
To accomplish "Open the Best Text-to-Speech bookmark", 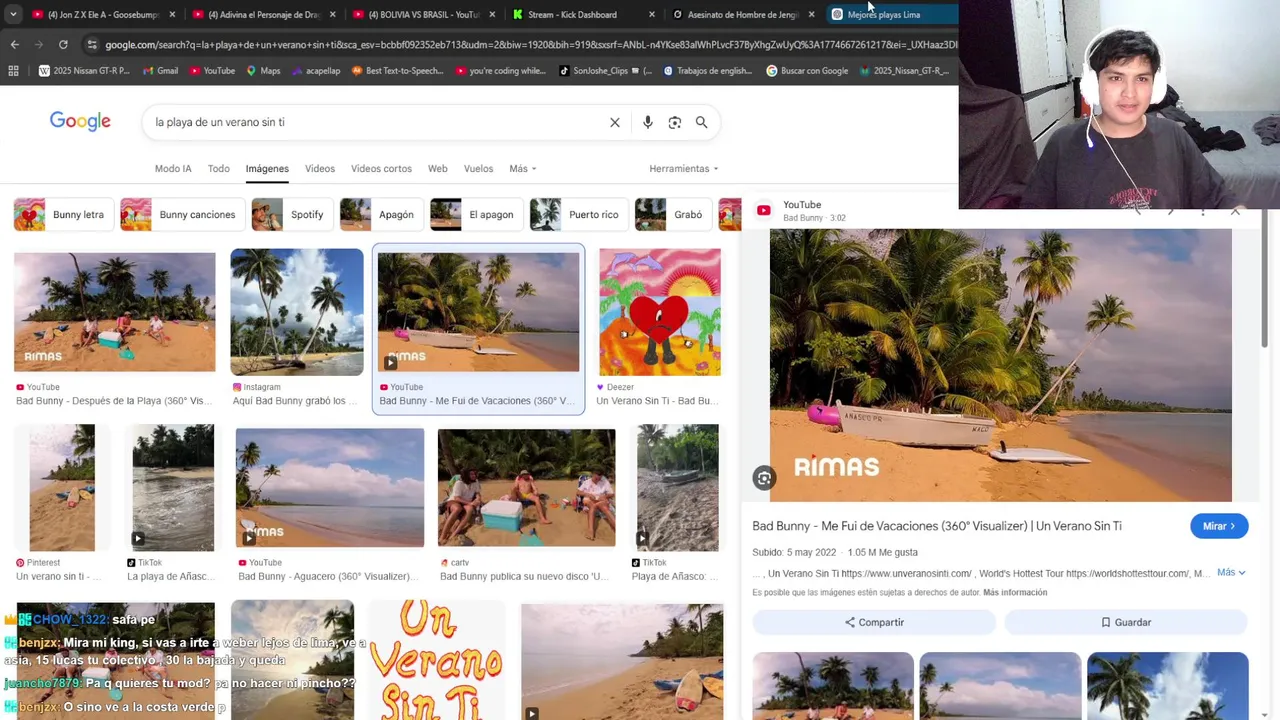I will [x=397, y=70].
